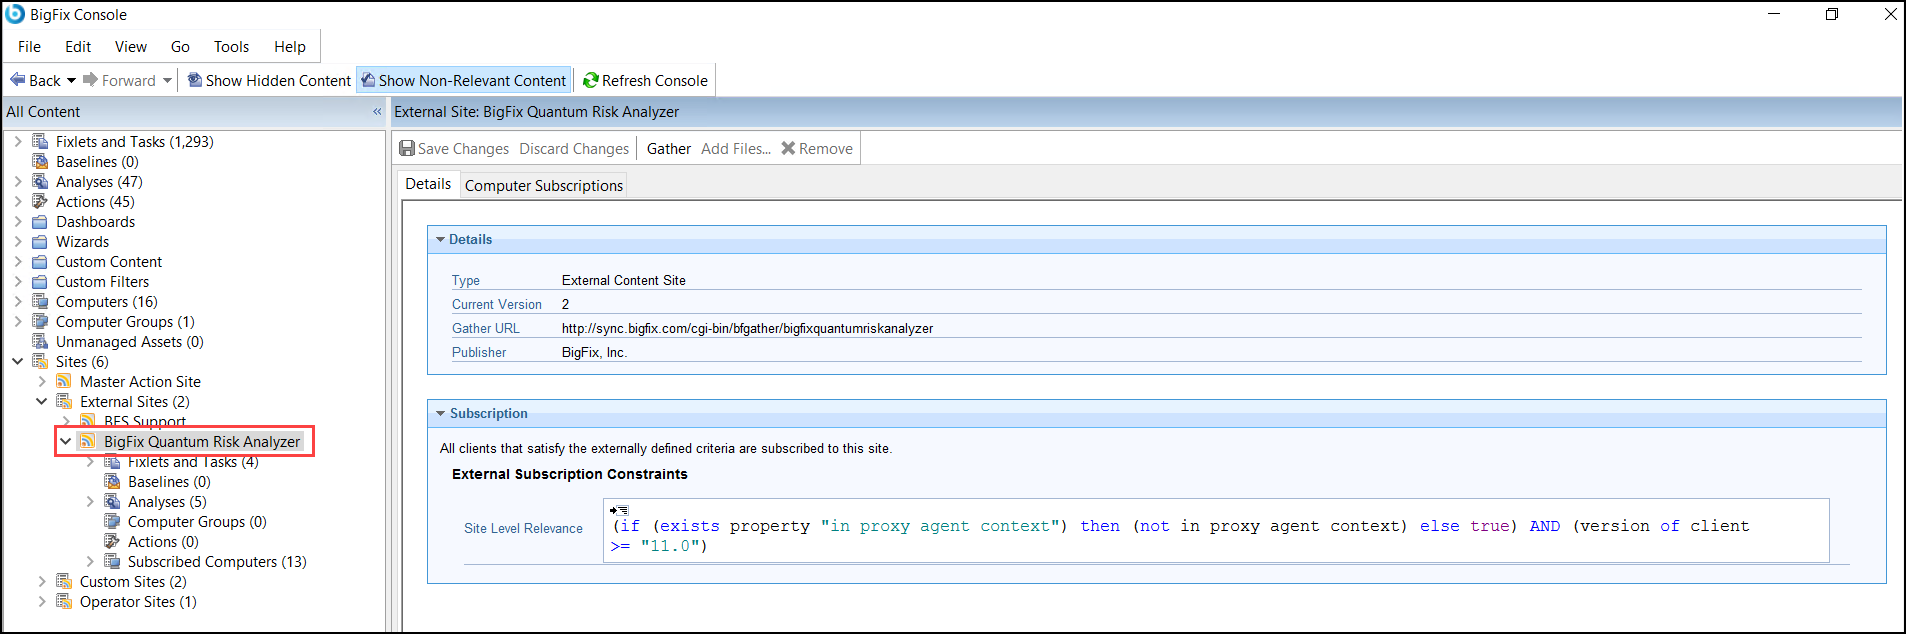Click the Unmanaged Assets (0) icon
Viewport: 1906px width, 634px height.
pyautogui.click(x=40, y=341)
